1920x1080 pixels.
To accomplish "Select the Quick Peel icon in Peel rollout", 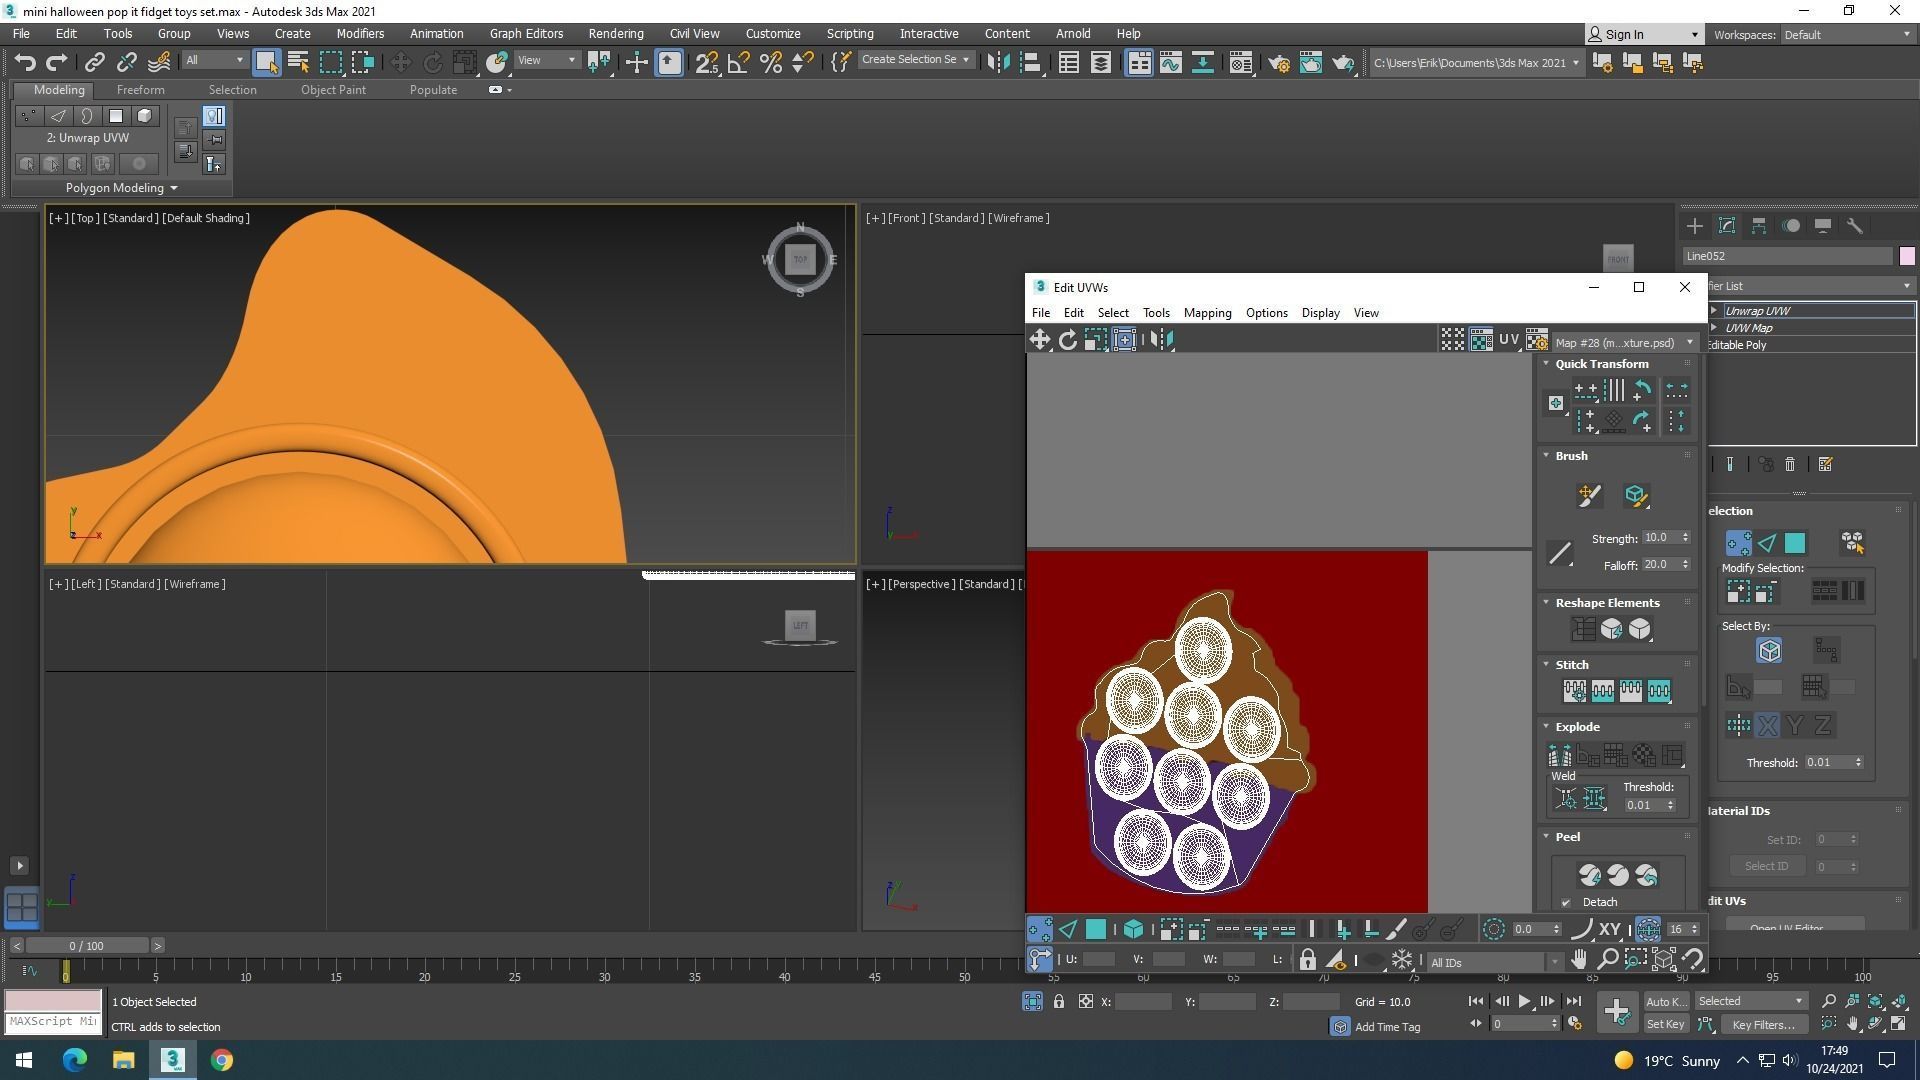I will 1590,875.
